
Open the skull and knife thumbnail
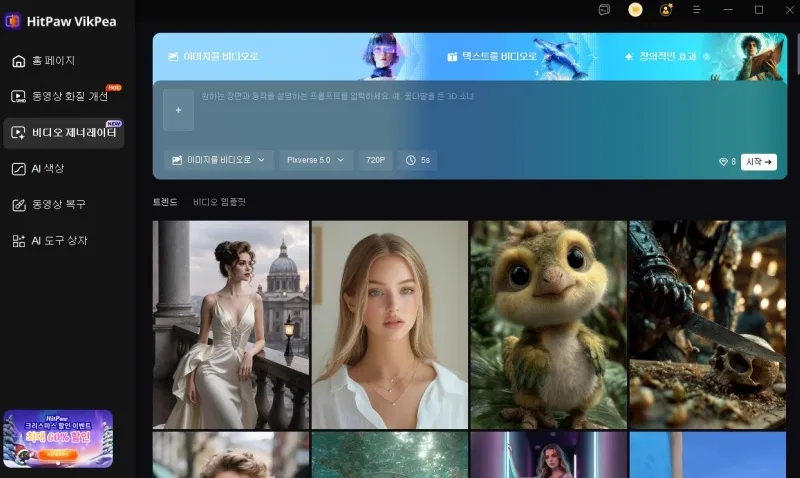click(x=708, y=324)
